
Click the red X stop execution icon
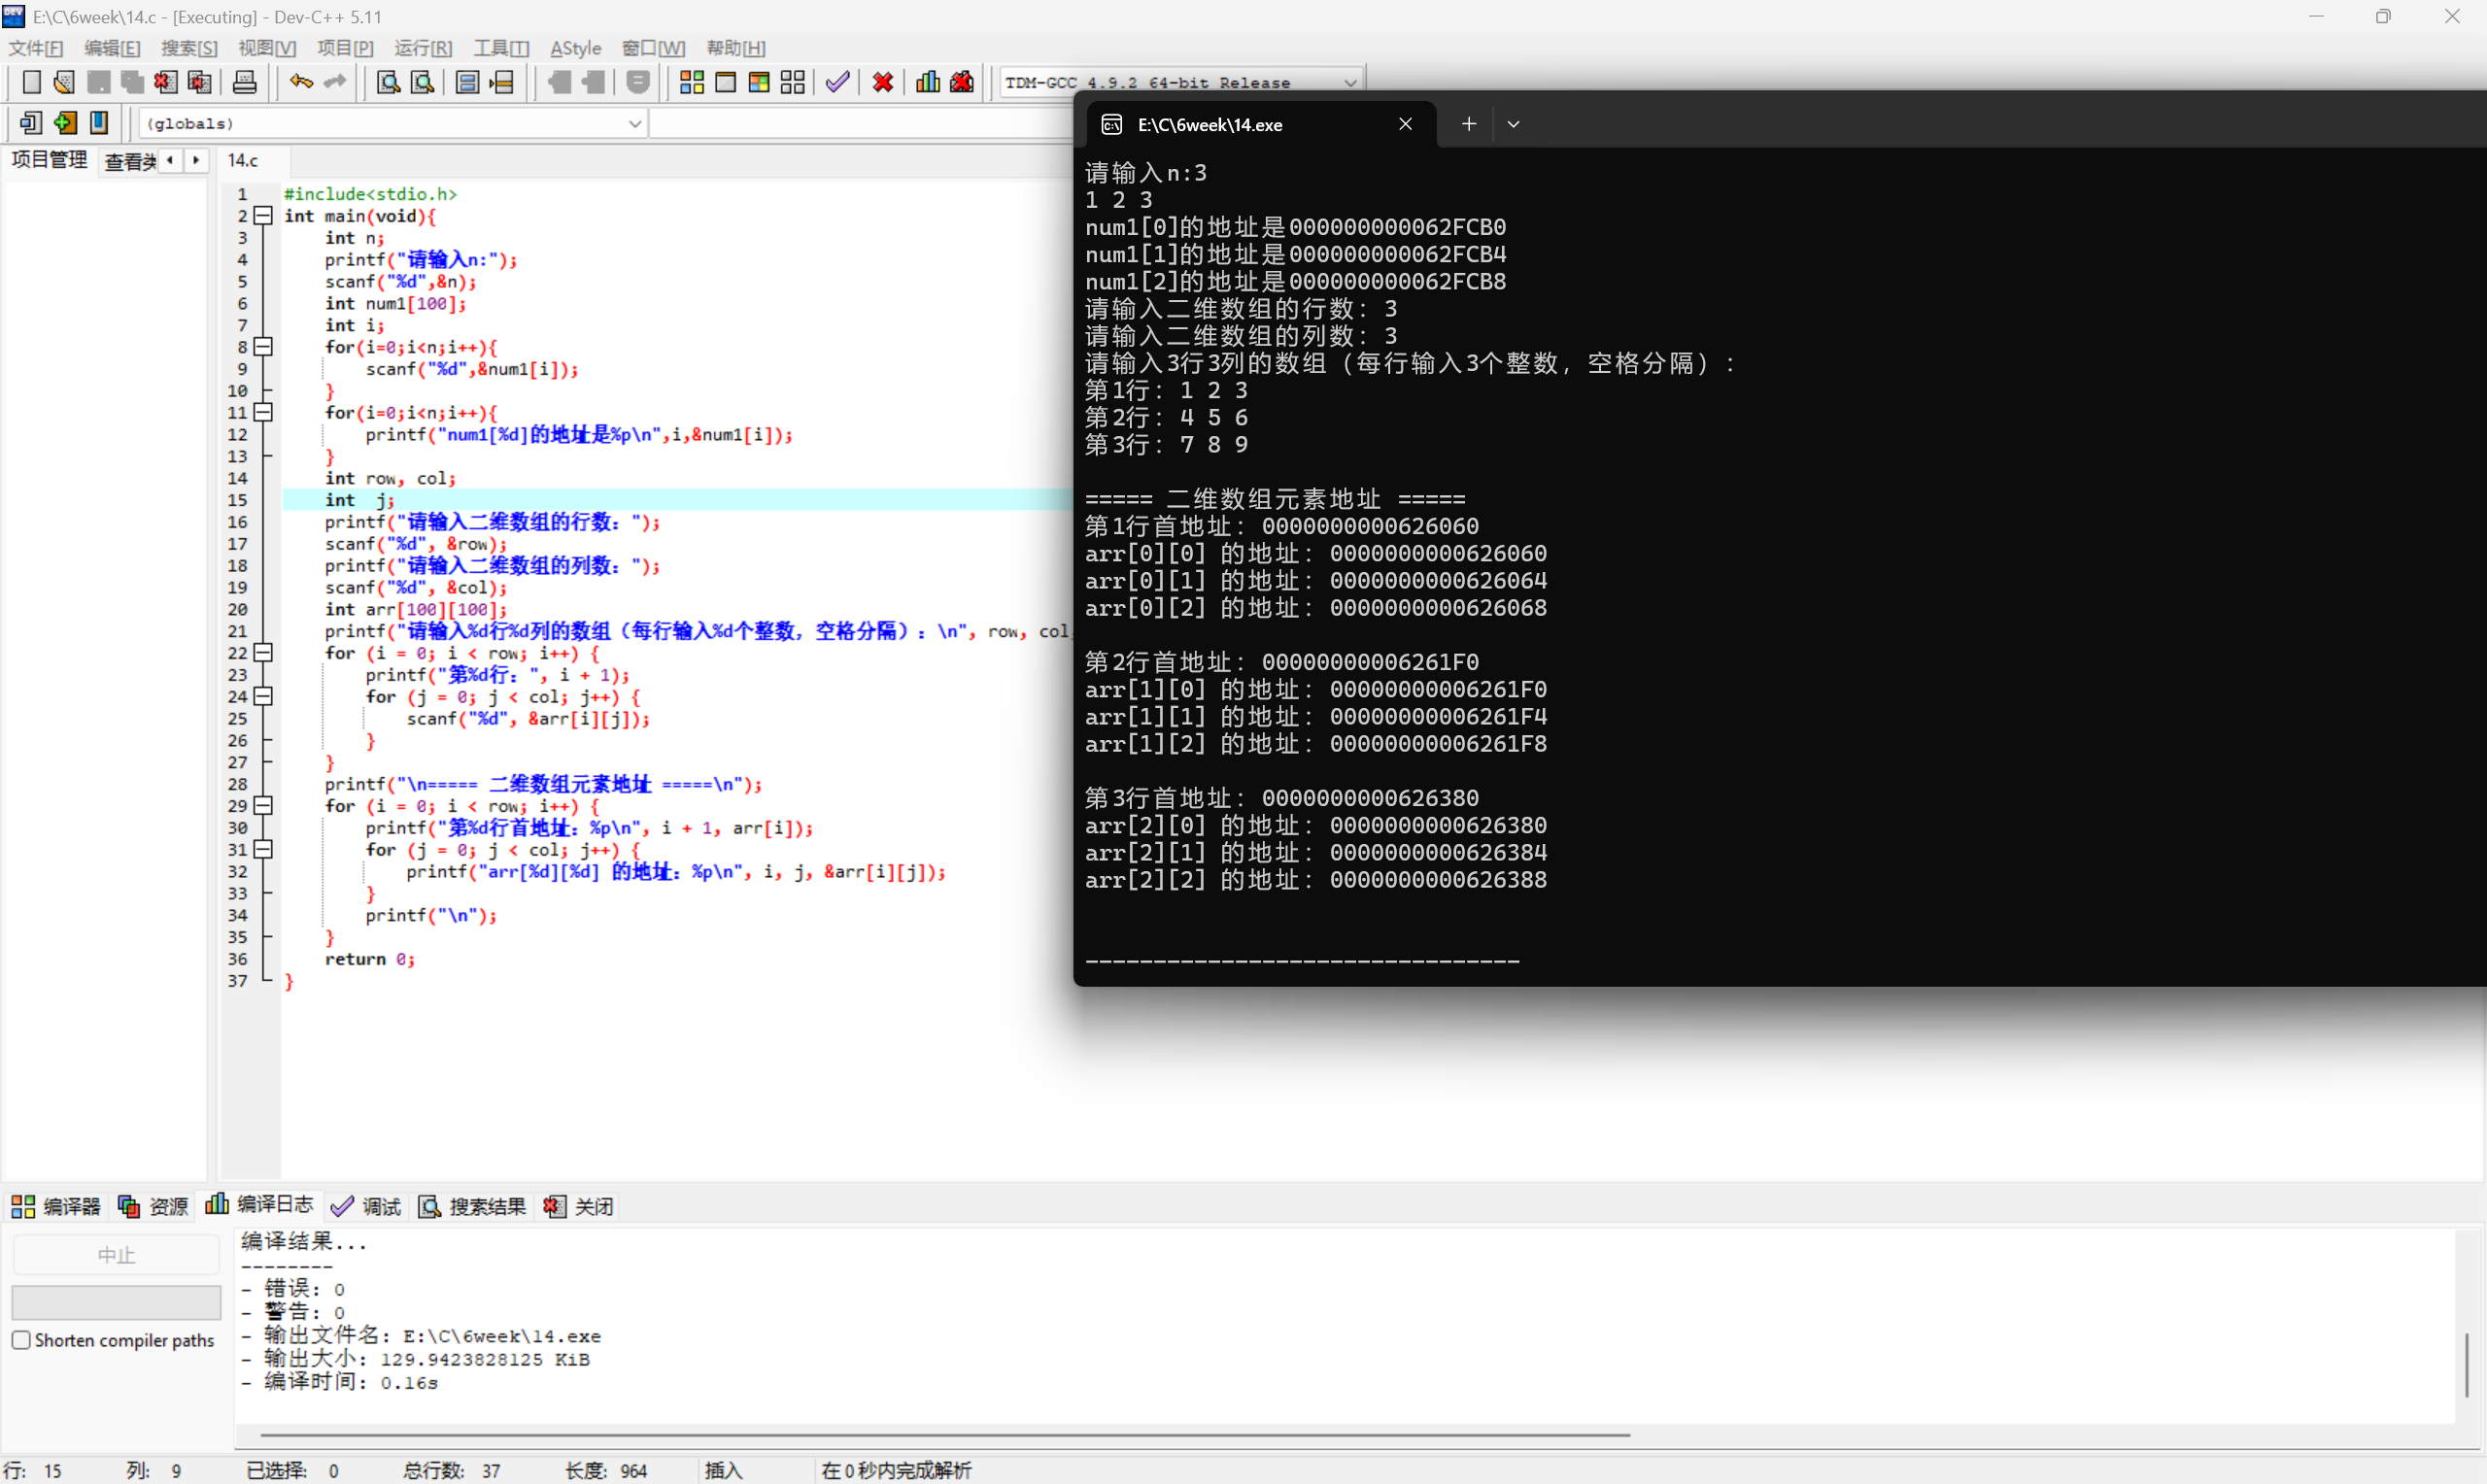882,82
